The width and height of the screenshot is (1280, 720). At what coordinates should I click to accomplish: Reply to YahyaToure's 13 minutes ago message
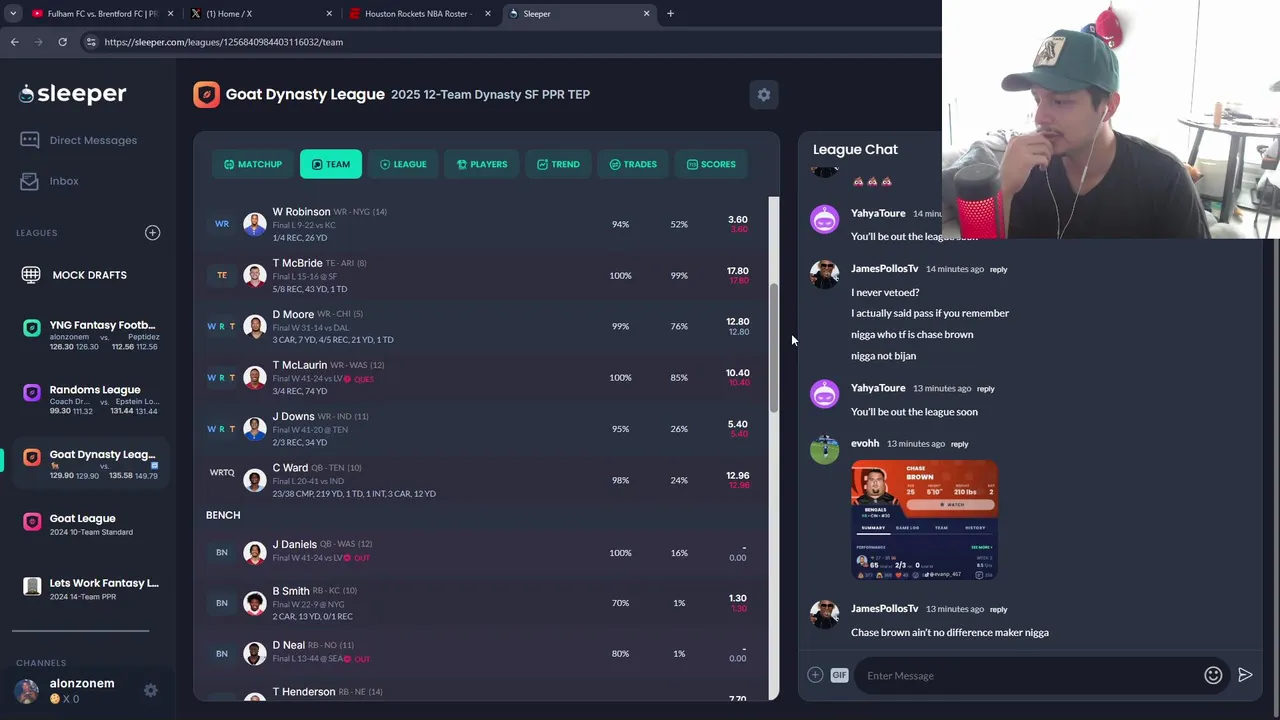(985, 389)
